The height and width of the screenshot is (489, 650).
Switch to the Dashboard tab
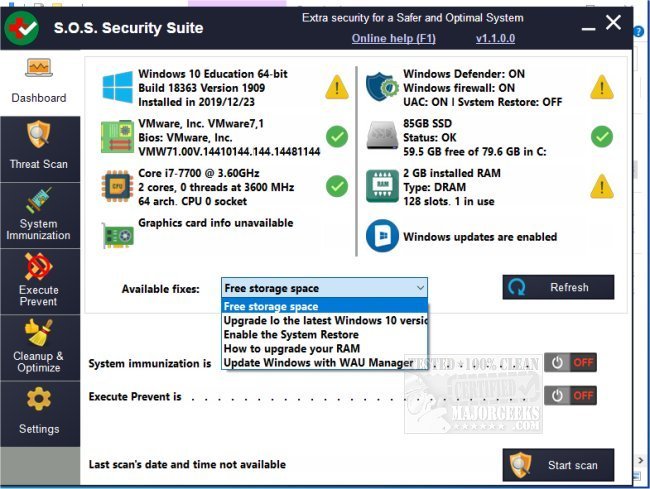point(39,81)
